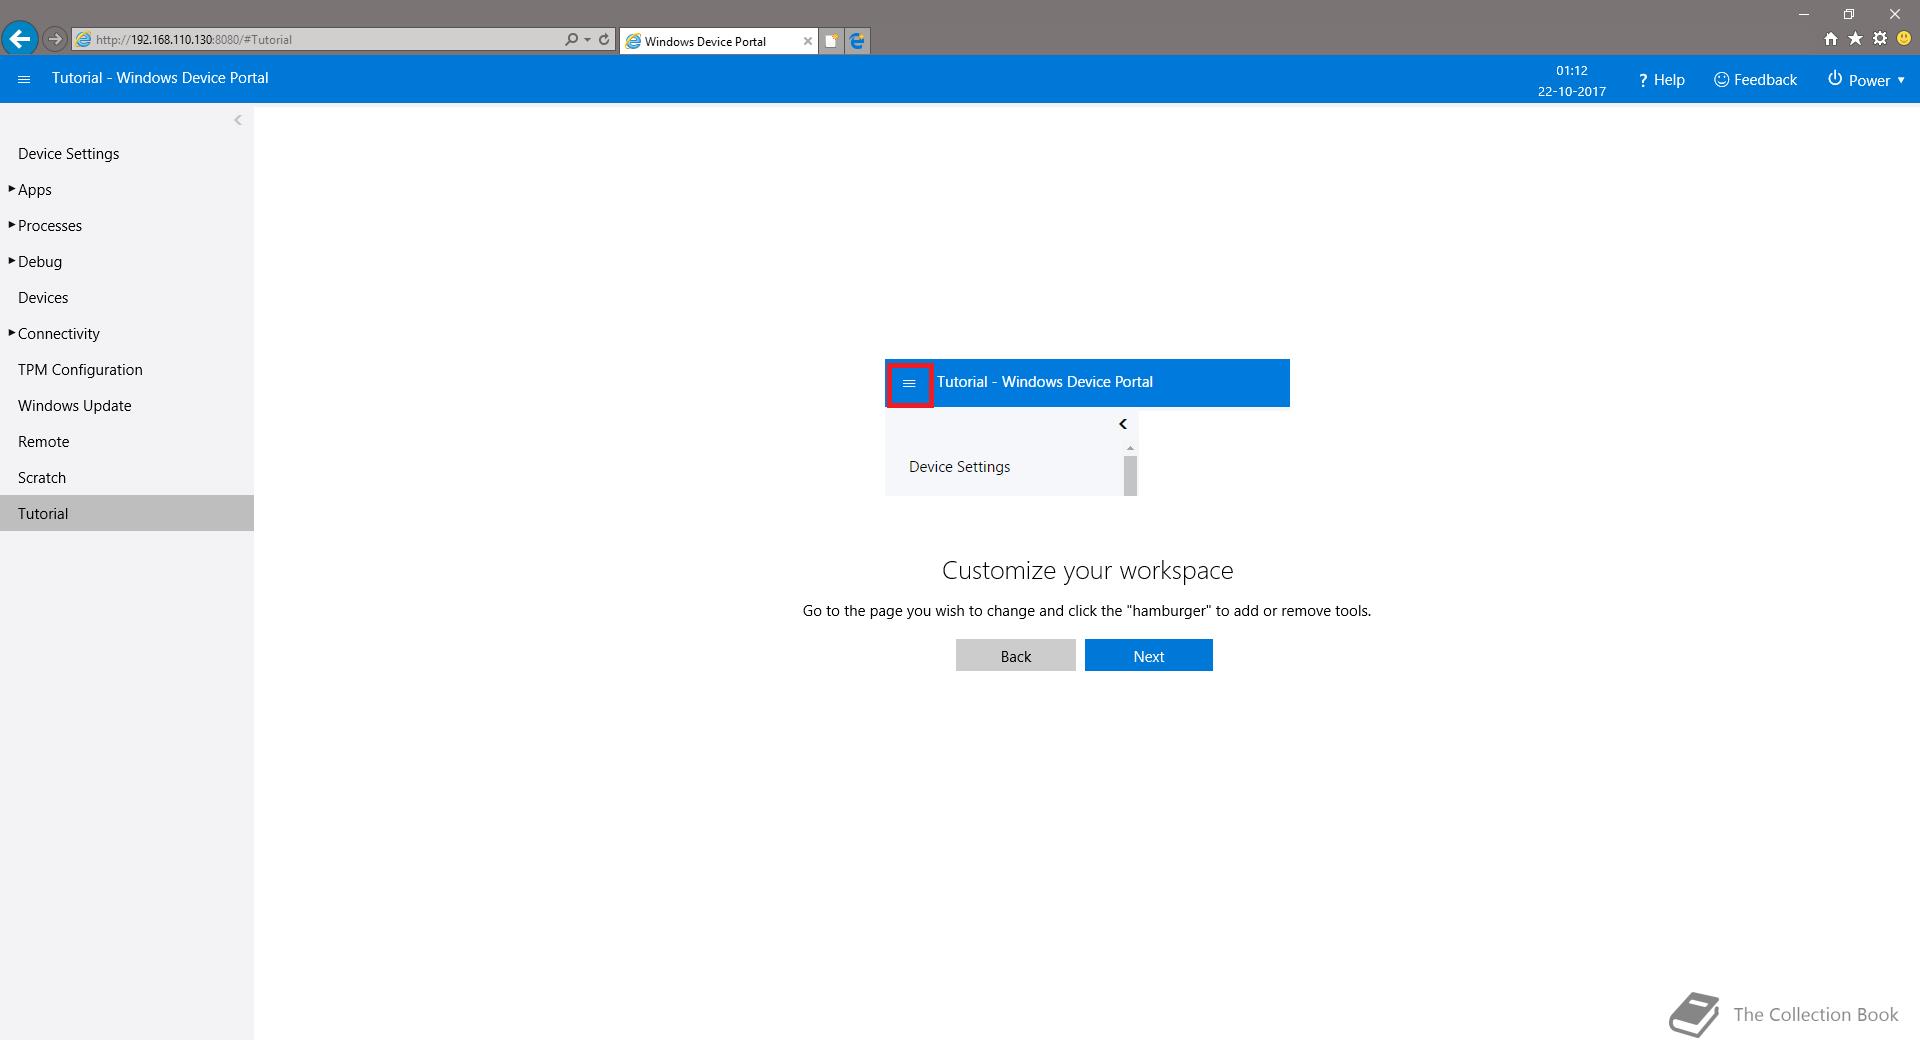Image resolution: width=1920 pixels, height=1040 pixels.
Task: Select the Windows Device Portal browser tab
Action: click(x=718, y=41)
